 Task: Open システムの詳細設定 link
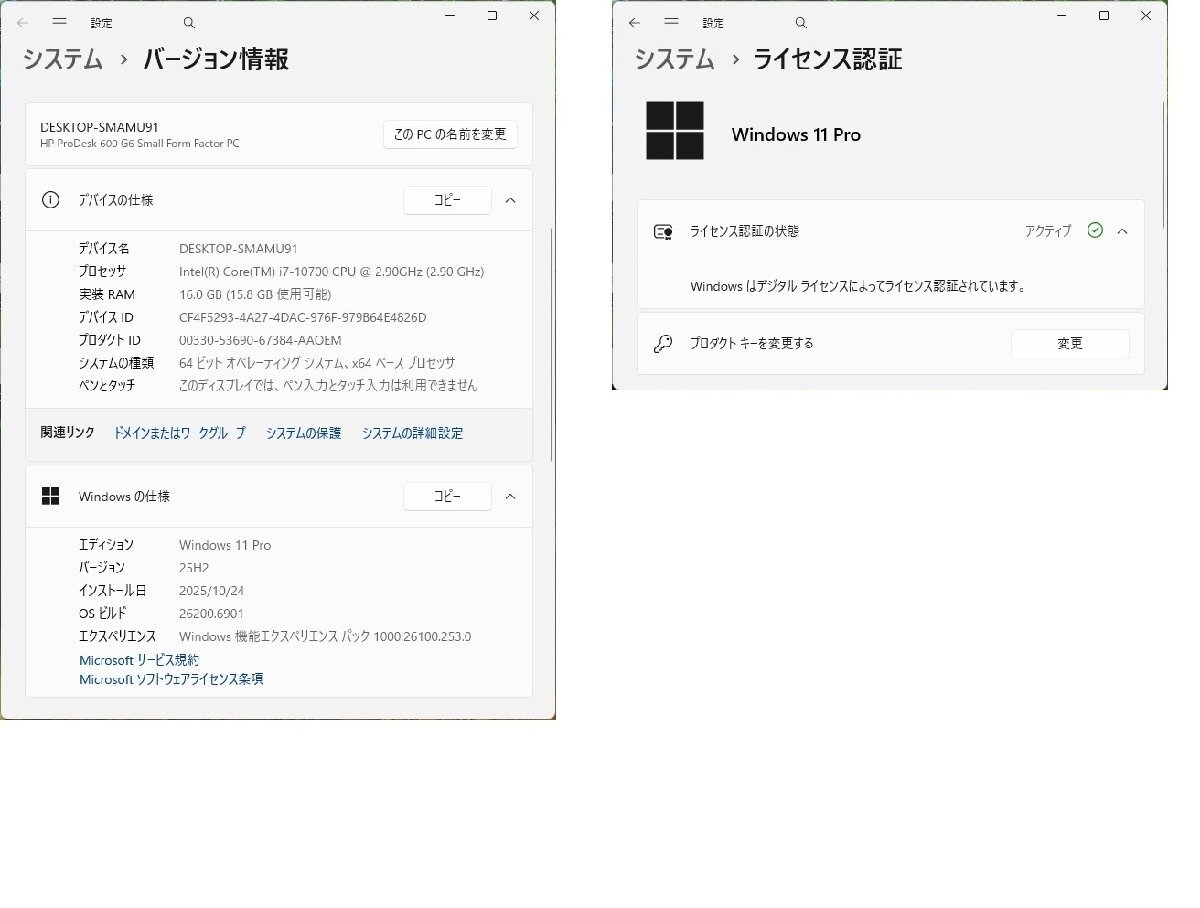click(412, 433)
